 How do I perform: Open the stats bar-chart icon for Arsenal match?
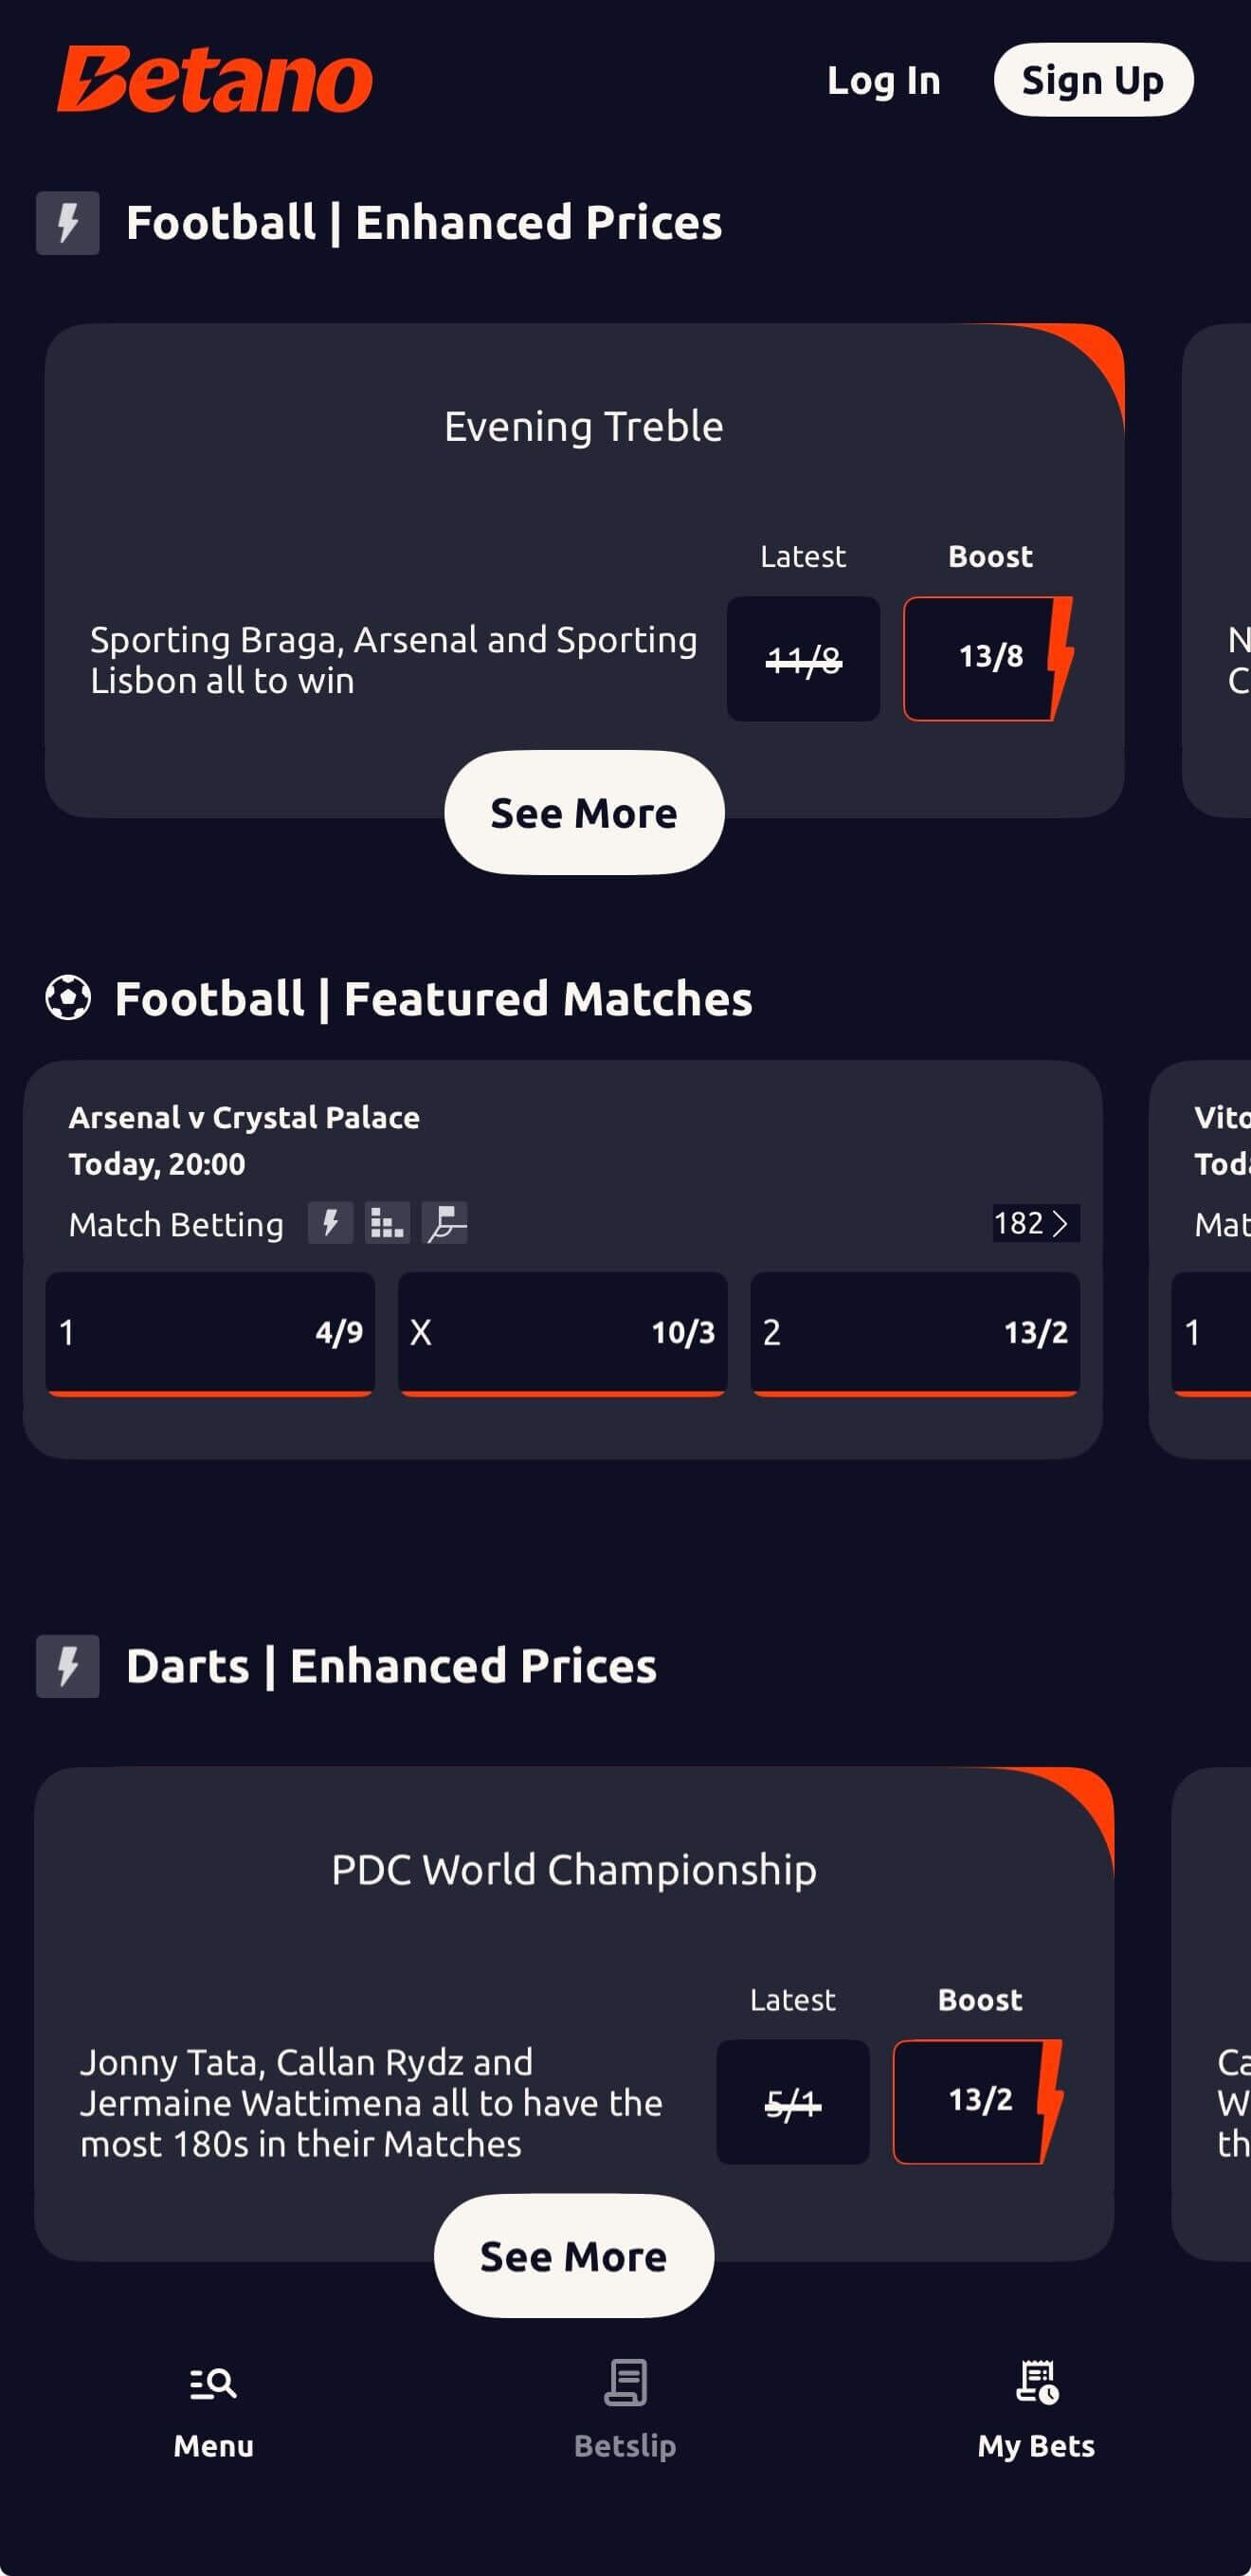tap(387, 1223)
